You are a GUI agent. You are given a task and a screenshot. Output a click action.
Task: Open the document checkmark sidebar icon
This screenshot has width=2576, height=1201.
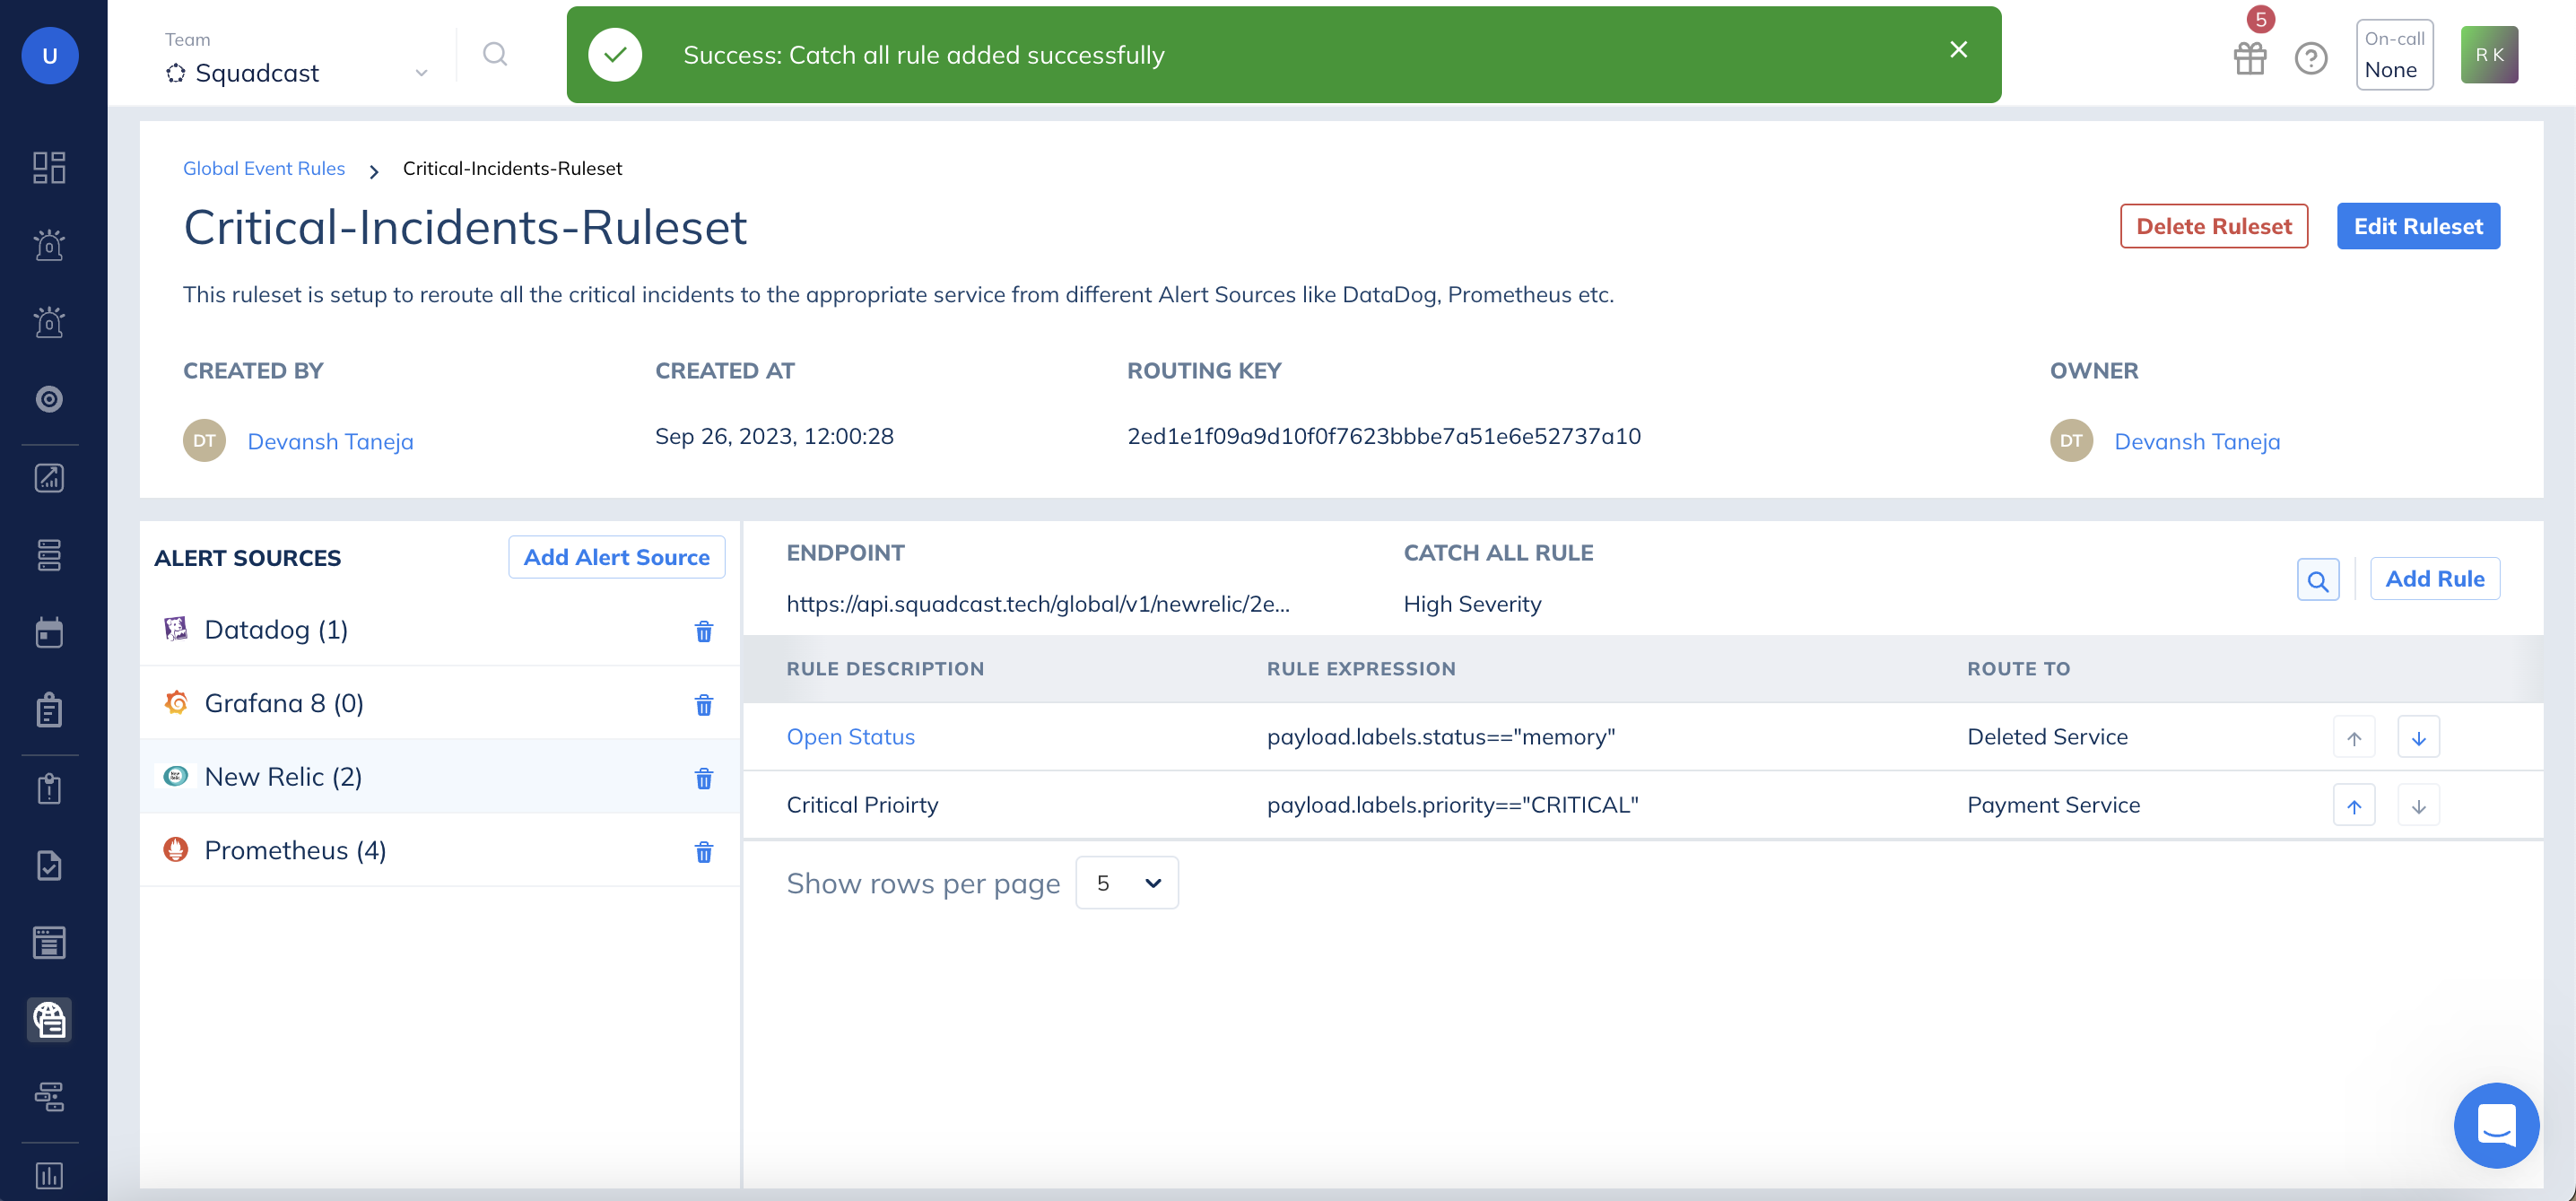(x=49, y=866)
